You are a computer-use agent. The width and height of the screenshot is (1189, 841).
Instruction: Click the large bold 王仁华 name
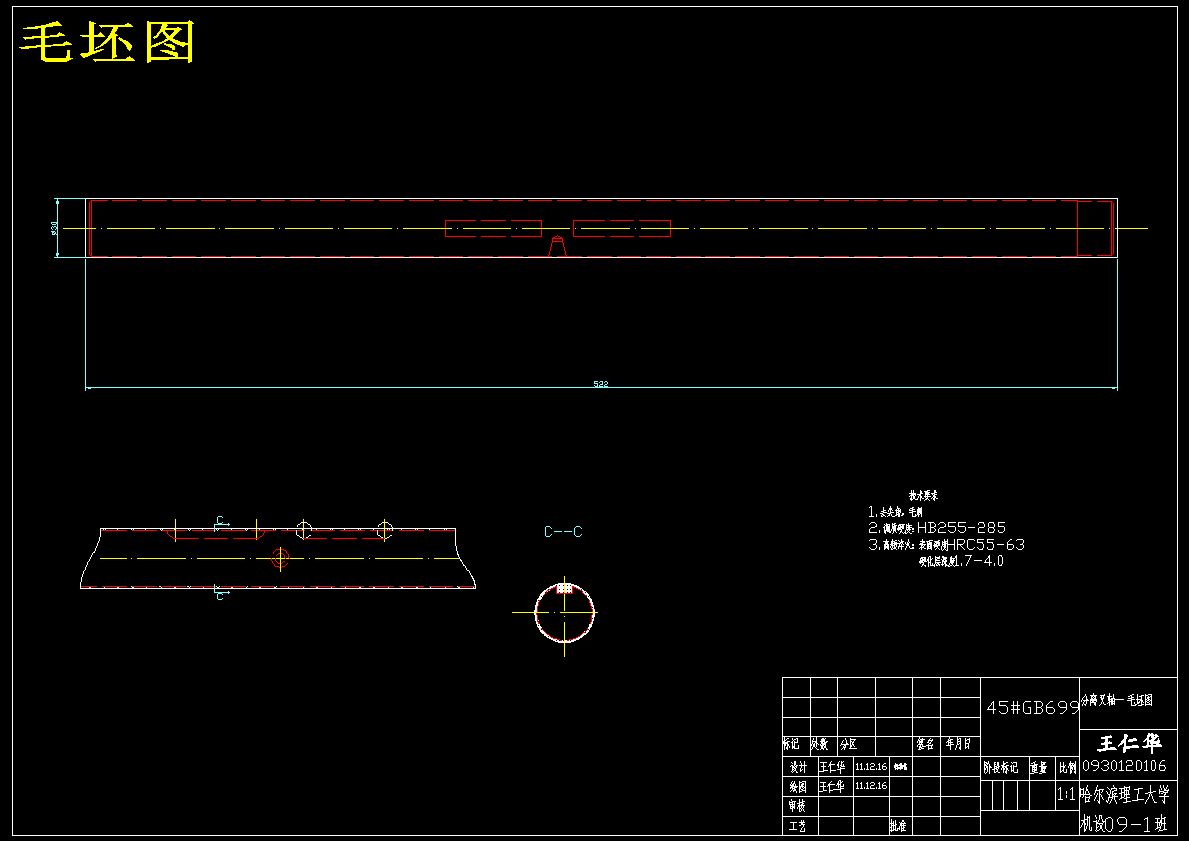pyautogui.click(x=1128, y=743)
